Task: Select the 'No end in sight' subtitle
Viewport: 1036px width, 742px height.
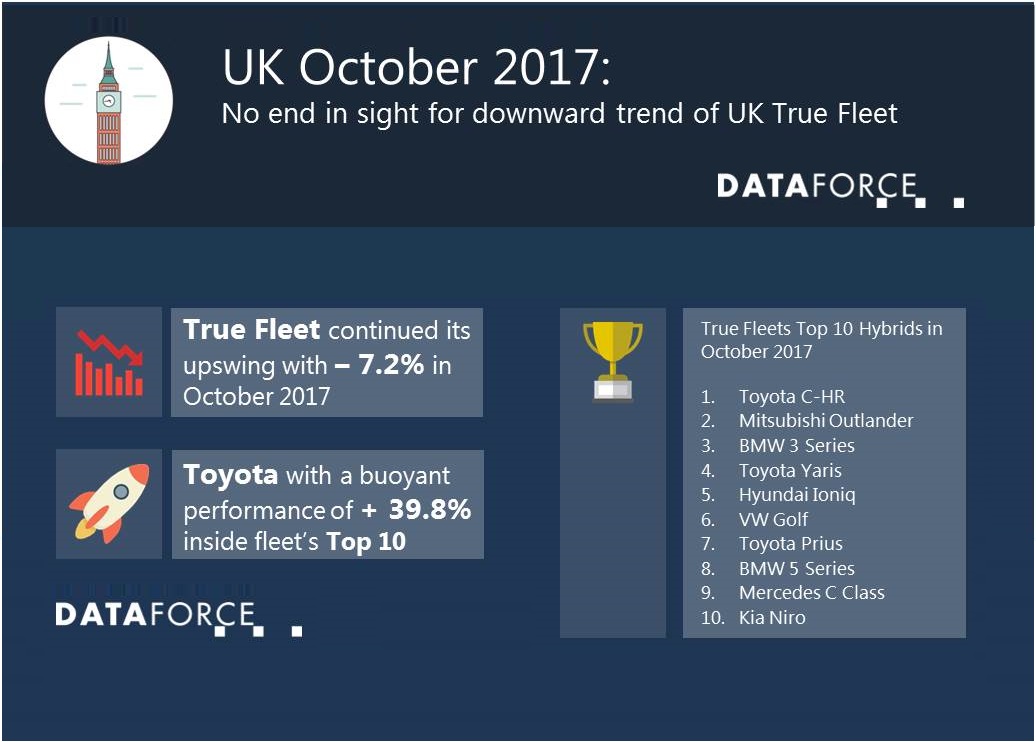Action: 560,114
